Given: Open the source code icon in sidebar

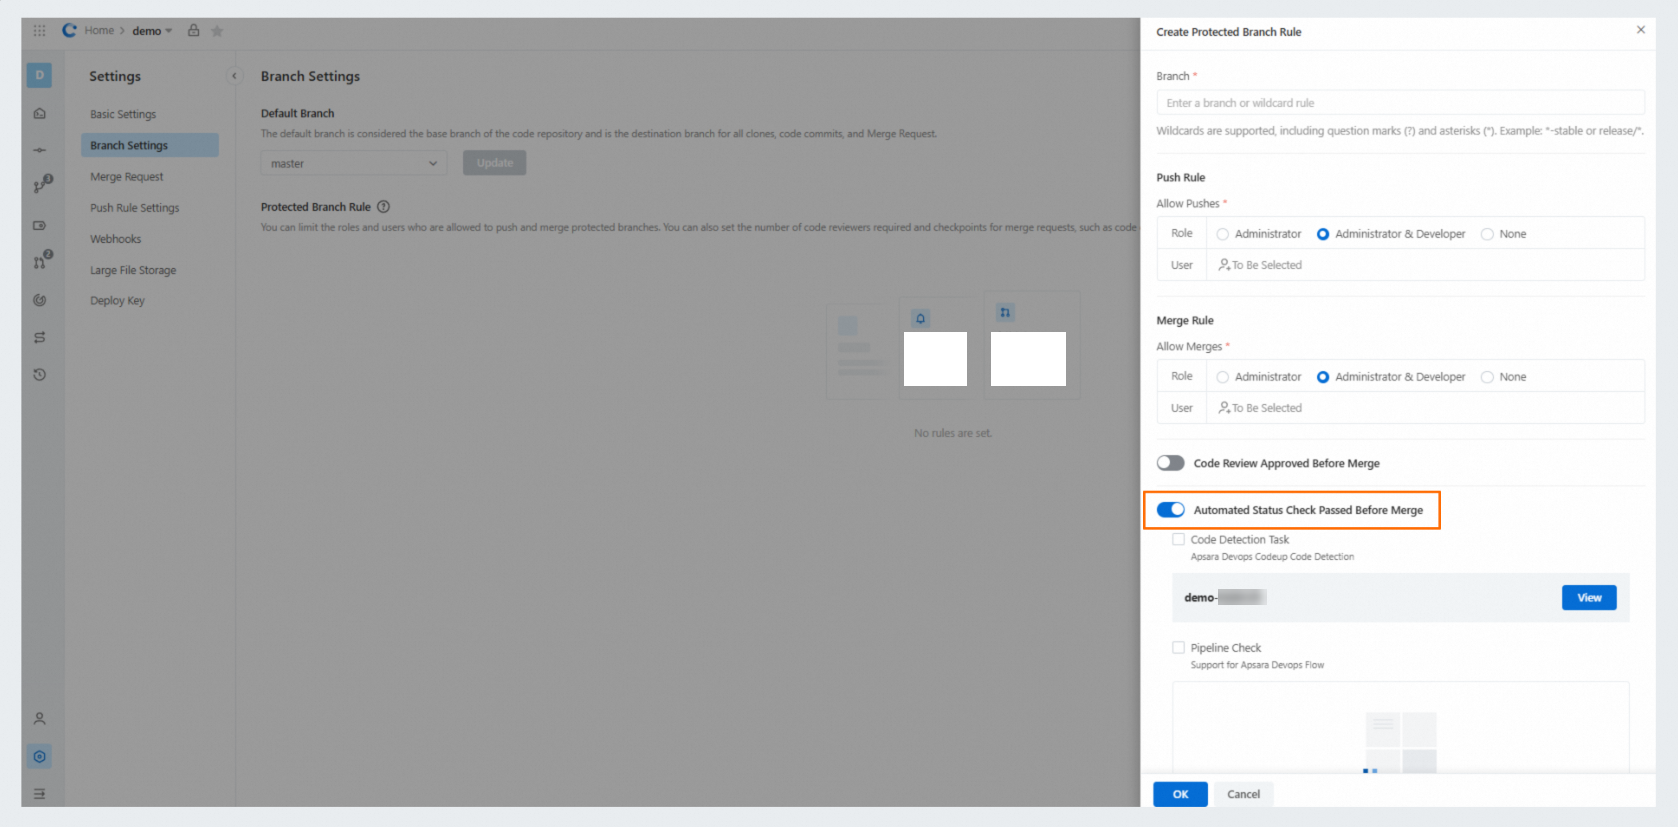Looking at the screenshot, I should tap(40, 113).
